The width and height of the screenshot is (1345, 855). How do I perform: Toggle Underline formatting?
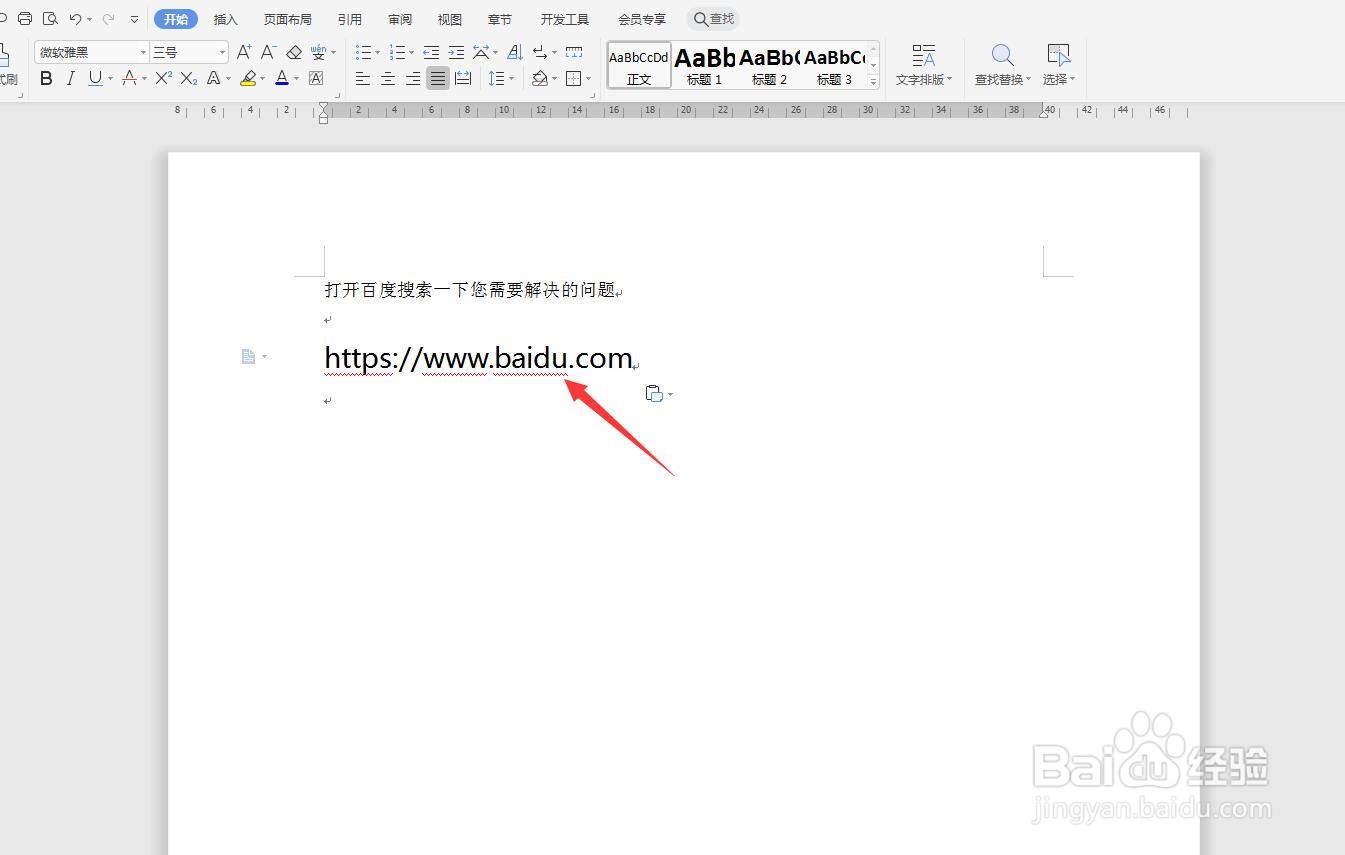click(95, 78)
